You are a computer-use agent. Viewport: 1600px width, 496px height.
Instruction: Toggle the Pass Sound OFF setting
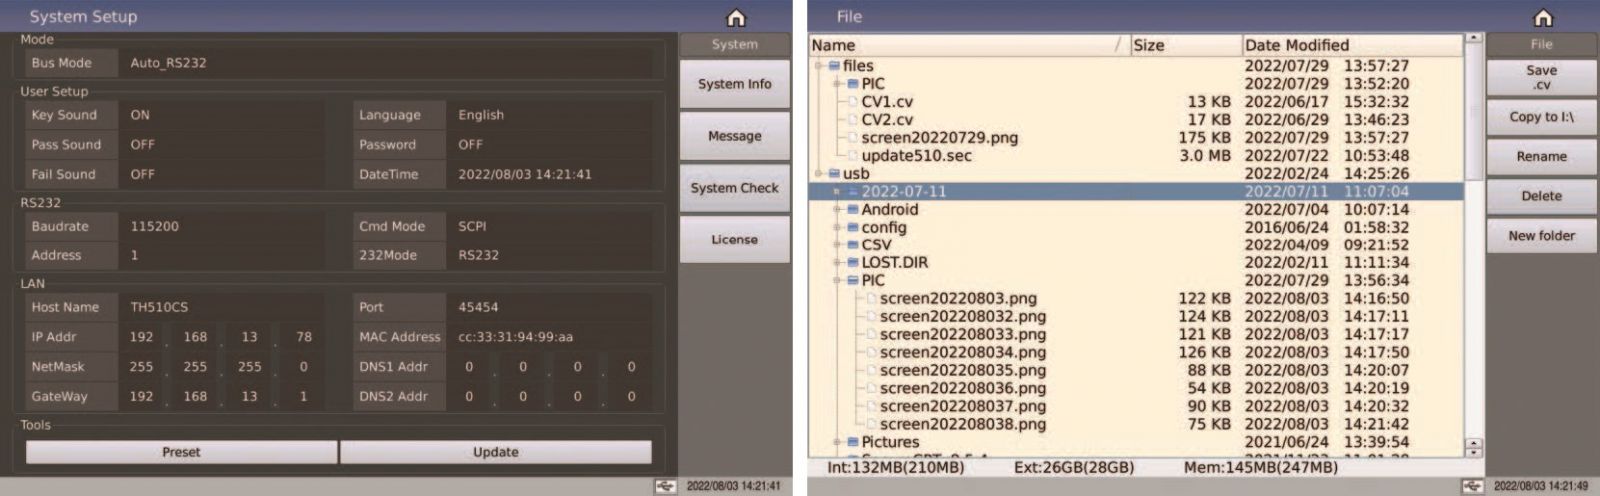click(222, 145)
